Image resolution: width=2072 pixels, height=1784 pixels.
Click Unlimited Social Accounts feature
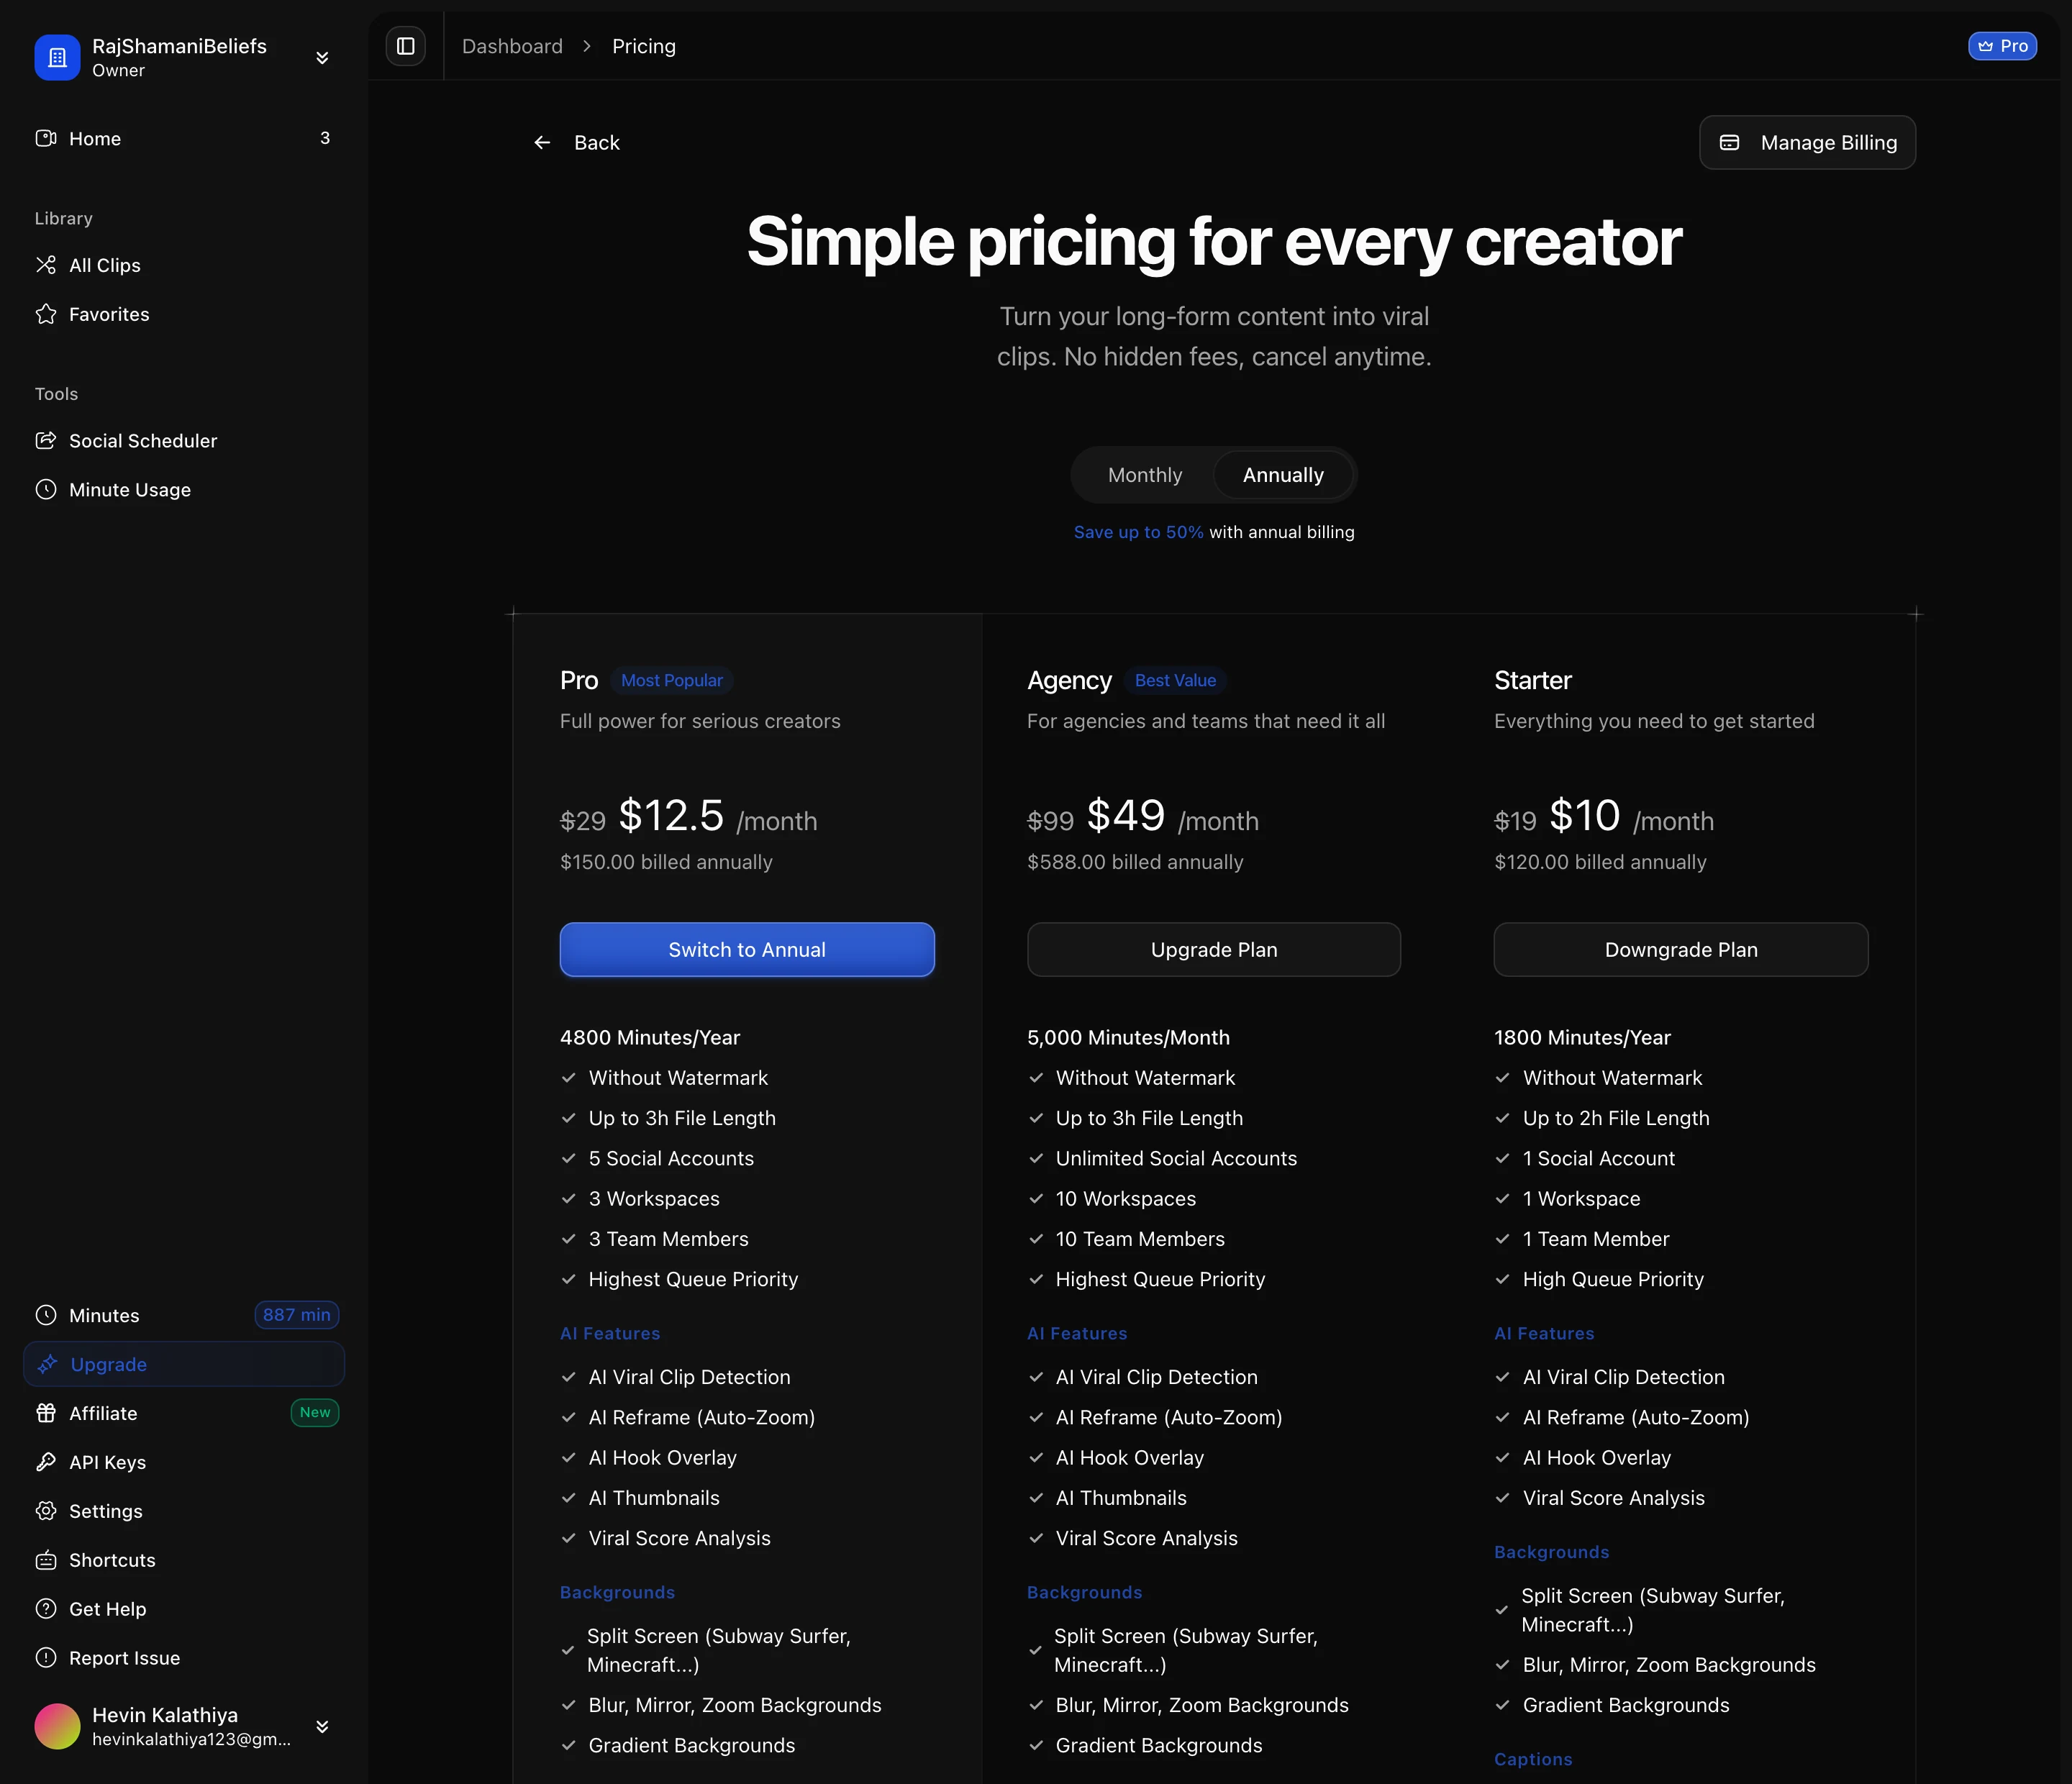pyautogui.click(x=1176, y=1158)
